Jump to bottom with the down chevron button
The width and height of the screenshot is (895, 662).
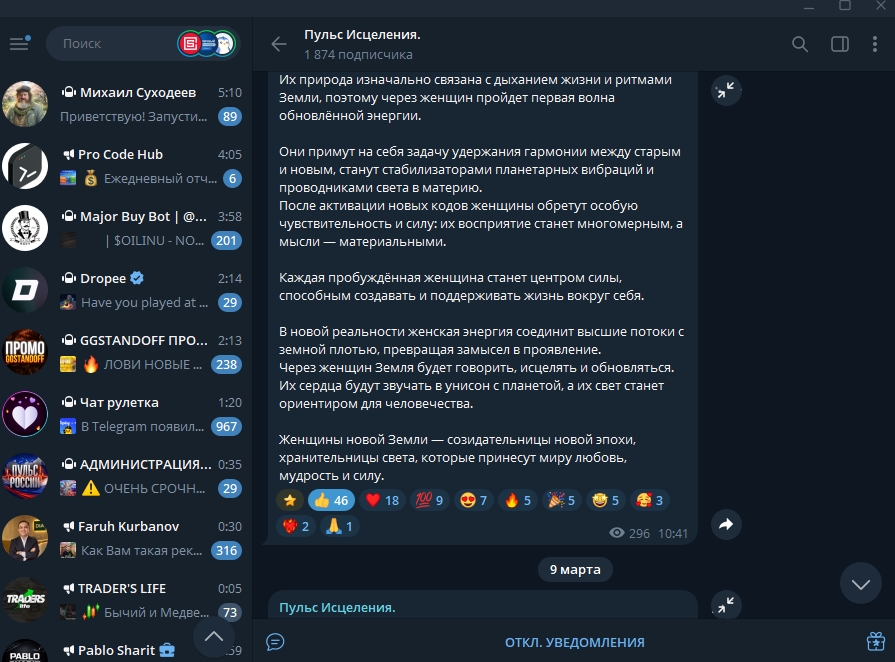[860, 583]
